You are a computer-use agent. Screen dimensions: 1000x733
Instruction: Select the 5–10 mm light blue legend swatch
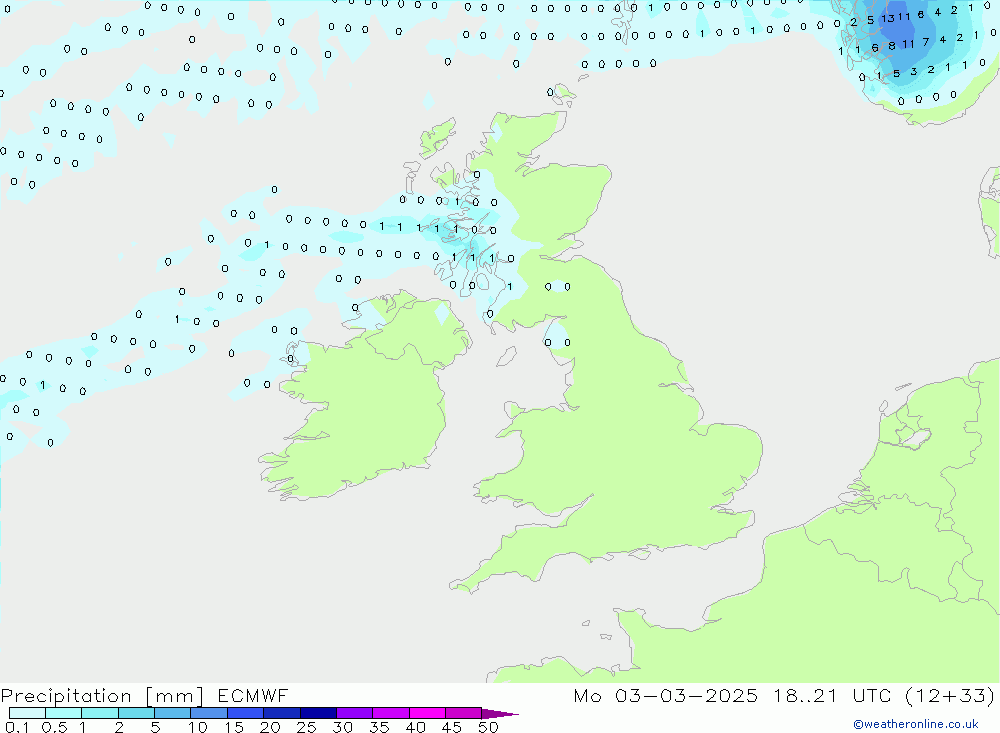tap(173, 713)
